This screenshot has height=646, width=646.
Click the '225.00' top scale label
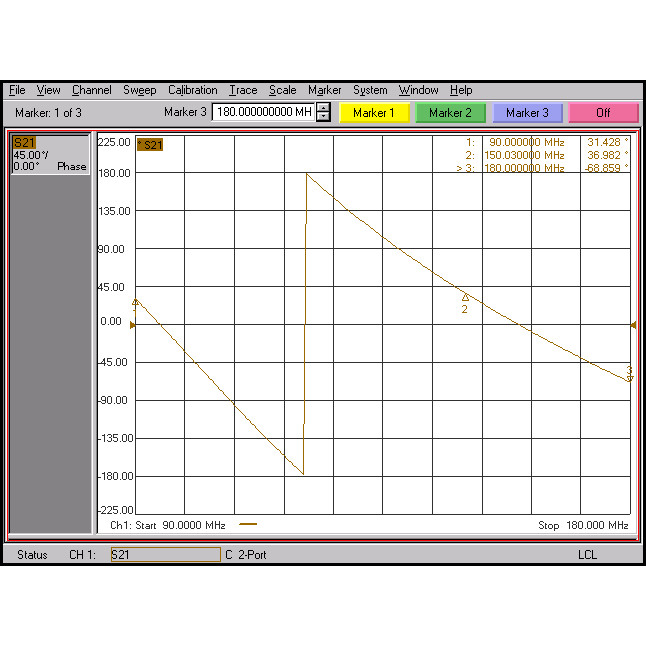tap(114, 142)
